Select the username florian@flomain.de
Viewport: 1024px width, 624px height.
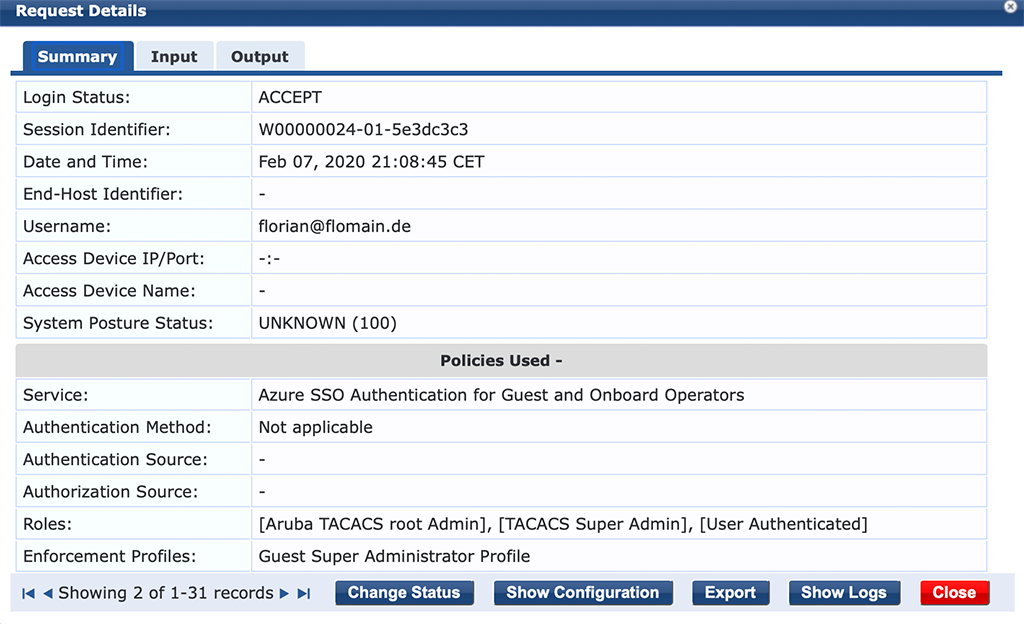[334, 226]
